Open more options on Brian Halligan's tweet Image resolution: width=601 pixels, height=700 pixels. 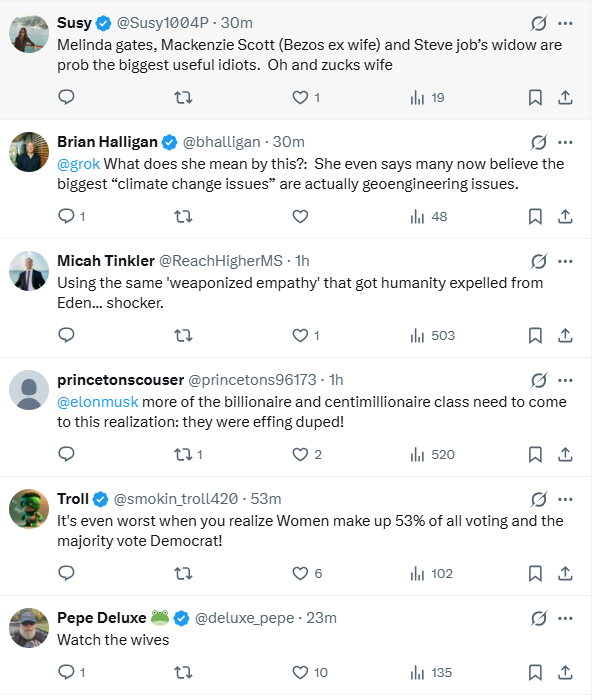coord(567,141)
